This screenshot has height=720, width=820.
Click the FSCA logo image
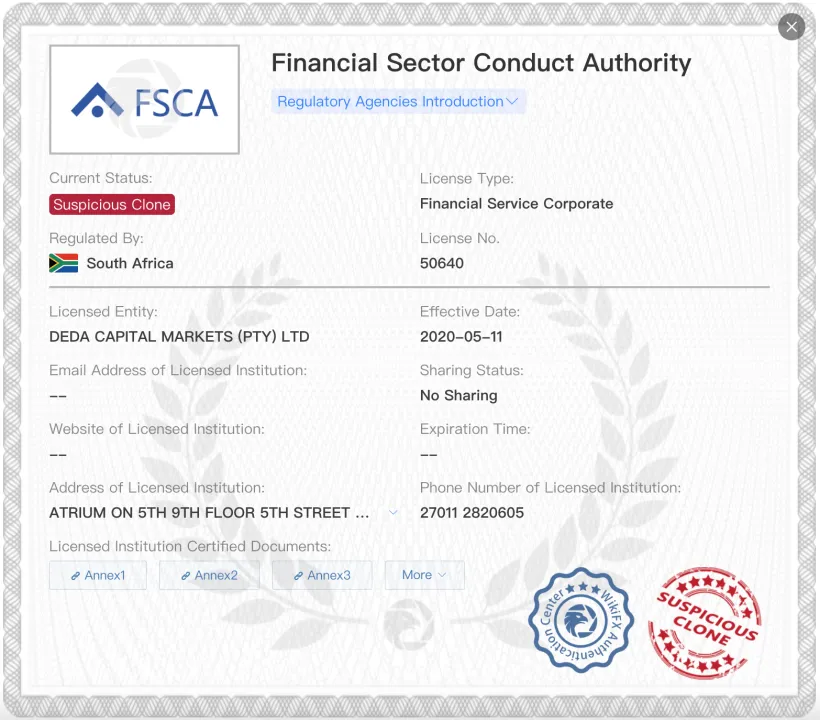144,99
